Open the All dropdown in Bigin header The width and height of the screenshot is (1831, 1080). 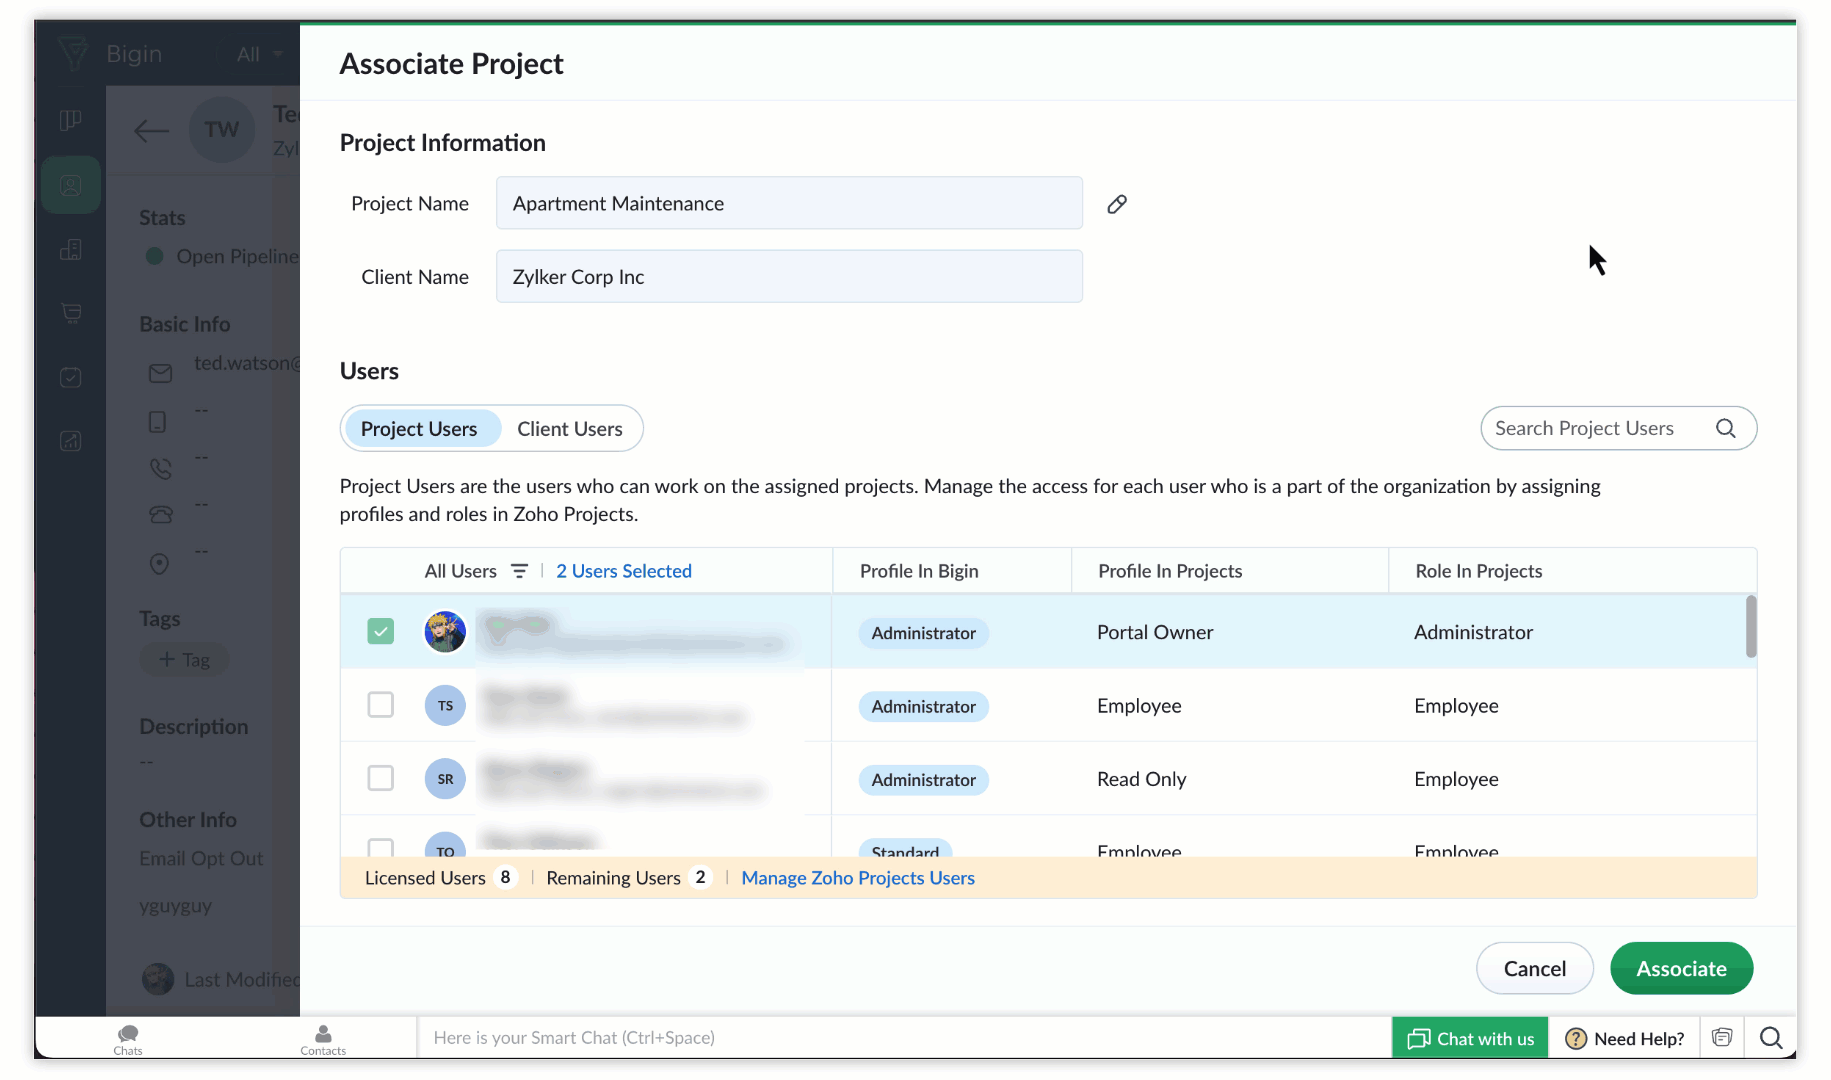tap(260, 54)
